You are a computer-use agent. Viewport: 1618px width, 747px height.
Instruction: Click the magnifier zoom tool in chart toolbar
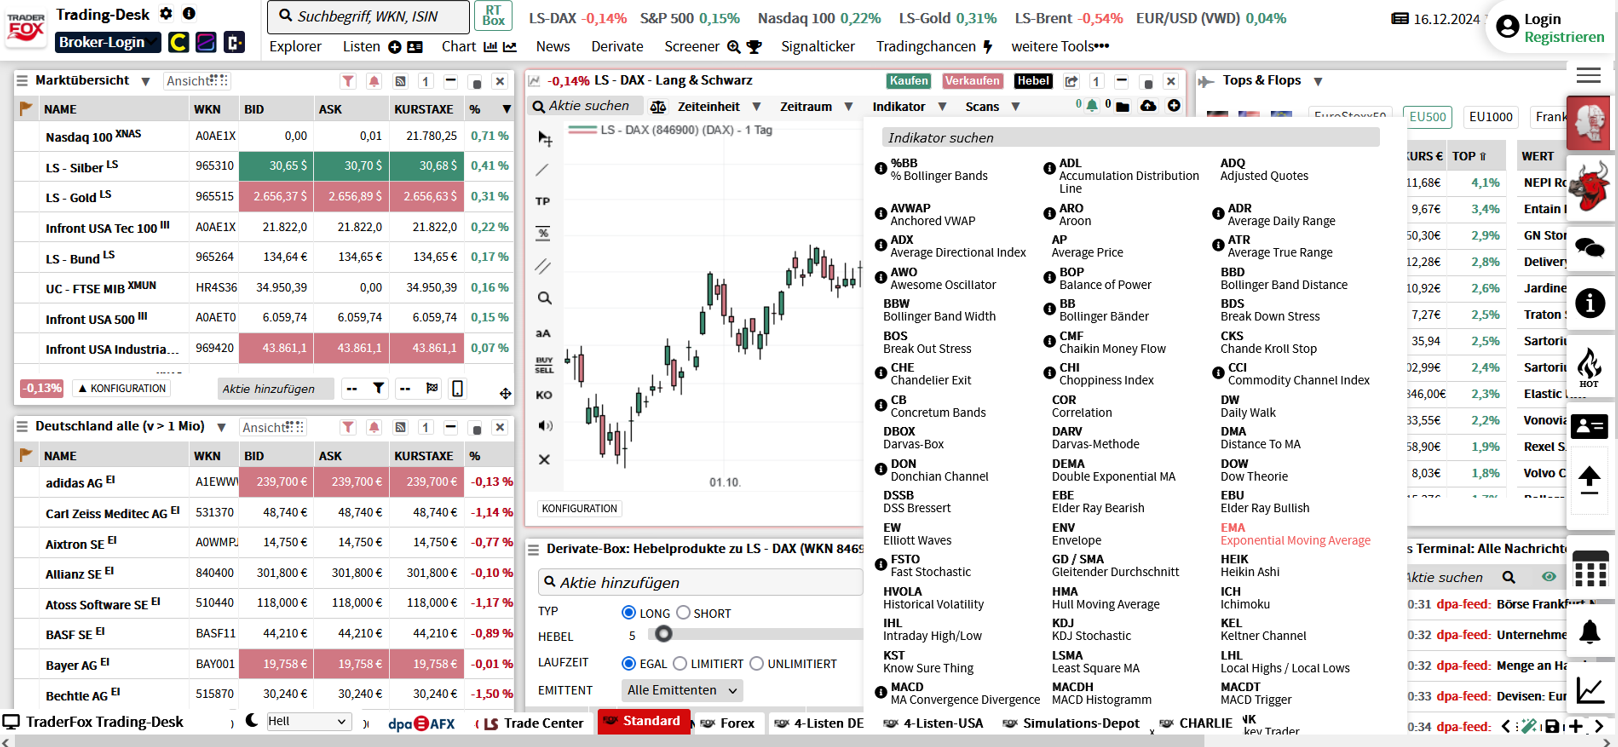[544, 298]
